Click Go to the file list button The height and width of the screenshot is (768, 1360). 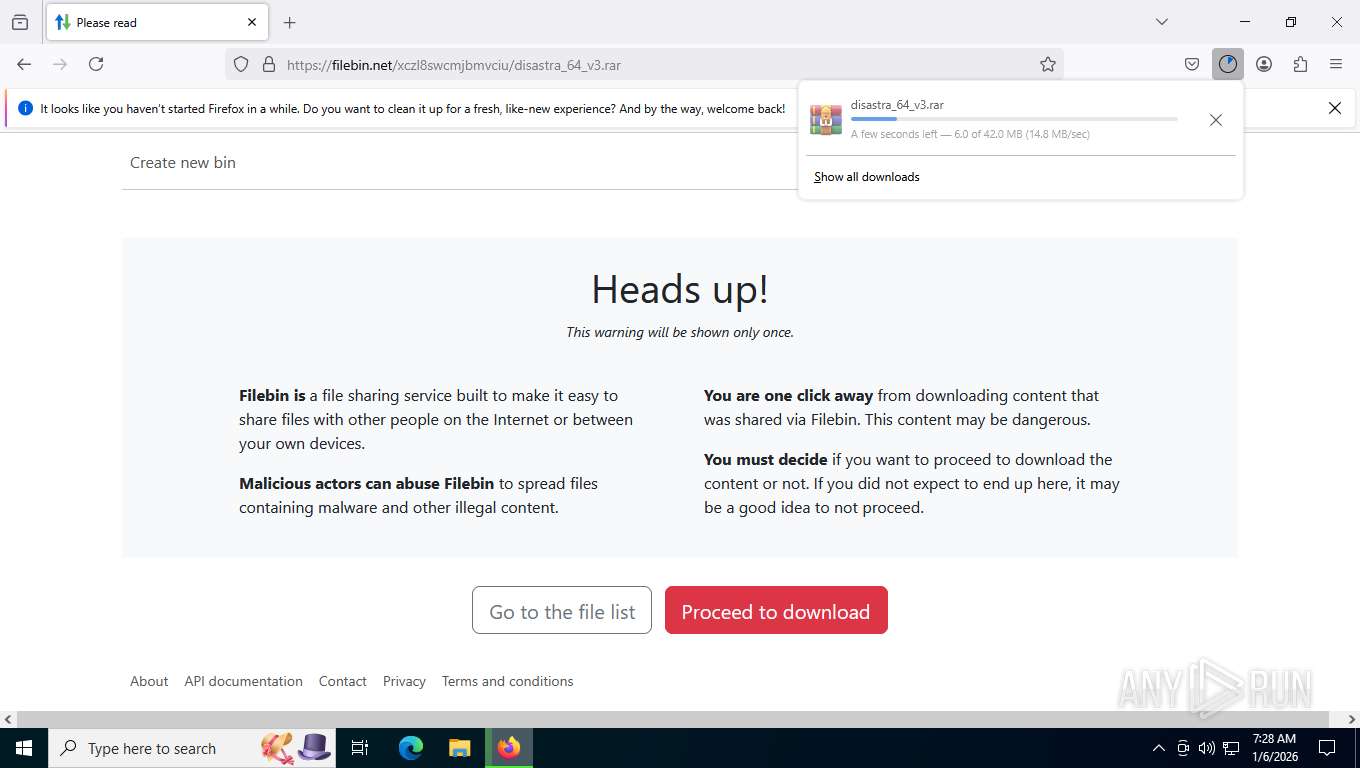pos(562,610)
